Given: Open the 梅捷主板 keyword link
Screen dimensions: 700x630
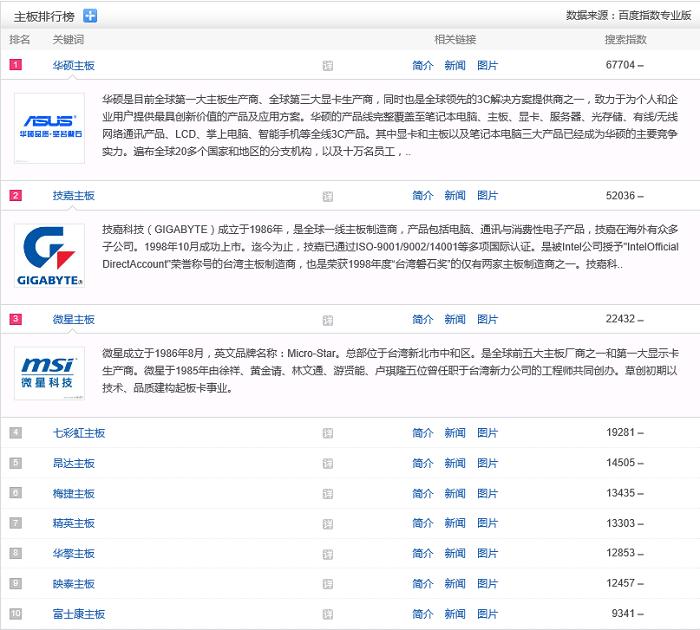Looking at the screenshot, I should click(74, 493).
